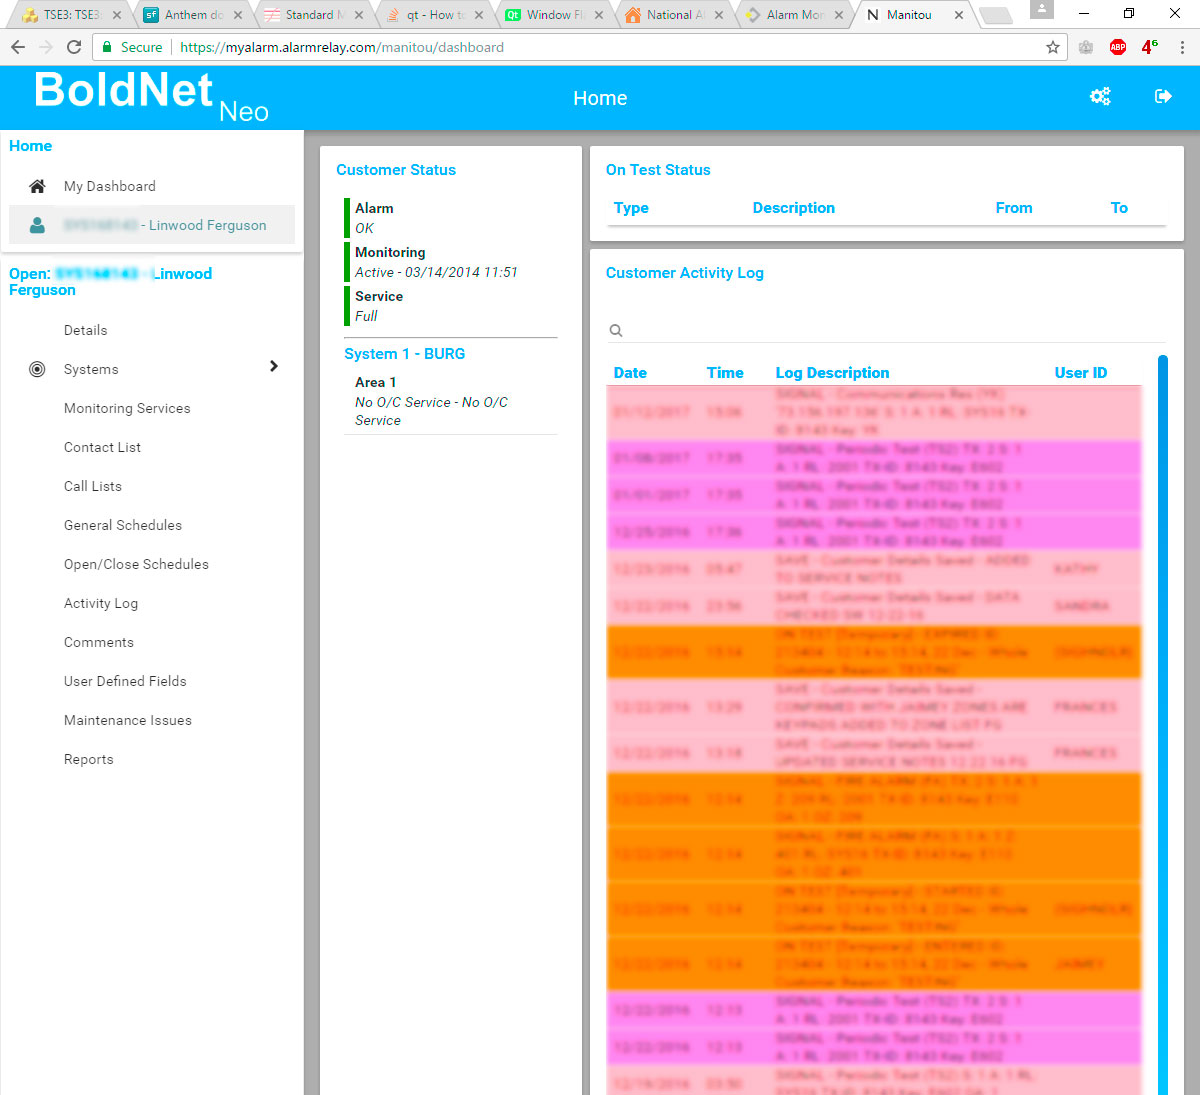The image size is (1200, 1095).
Task: Open Systems in the customer menu
Action: (91, 369)
